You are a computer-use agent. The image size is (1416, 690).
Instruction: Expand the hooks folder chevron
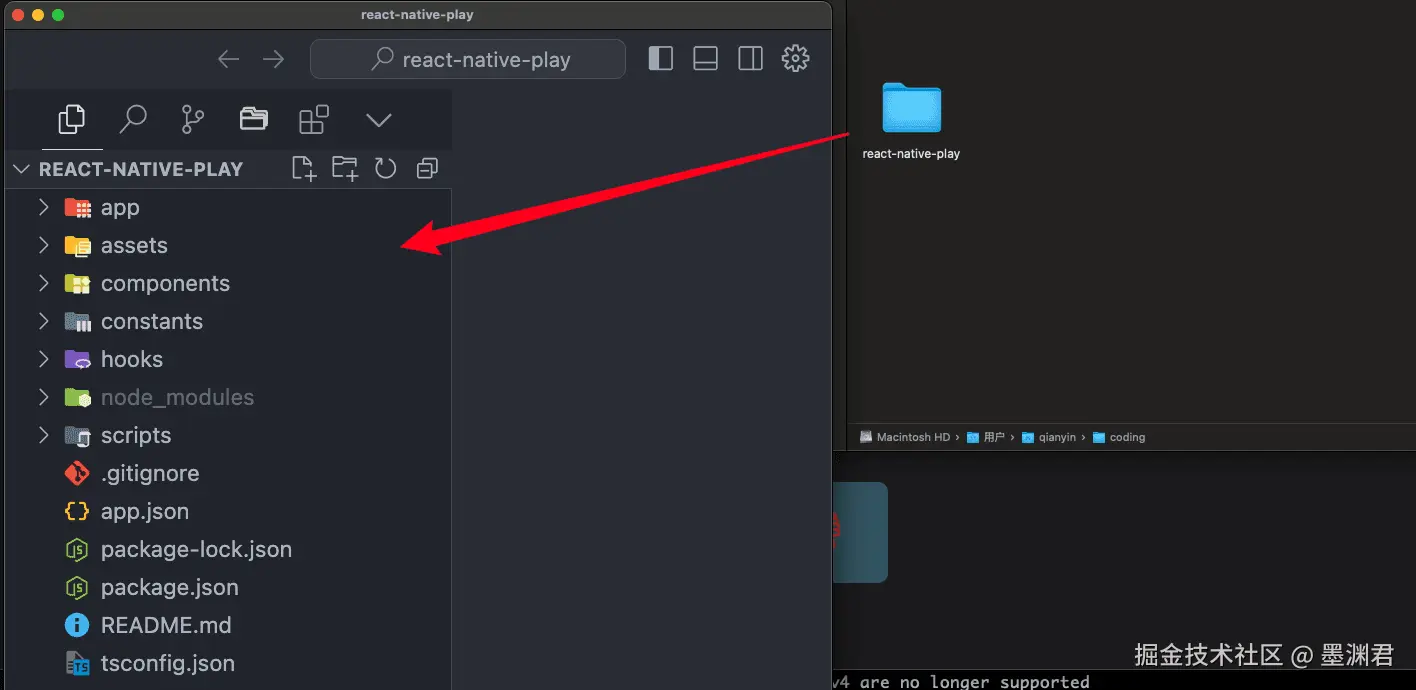click(43, 360)
